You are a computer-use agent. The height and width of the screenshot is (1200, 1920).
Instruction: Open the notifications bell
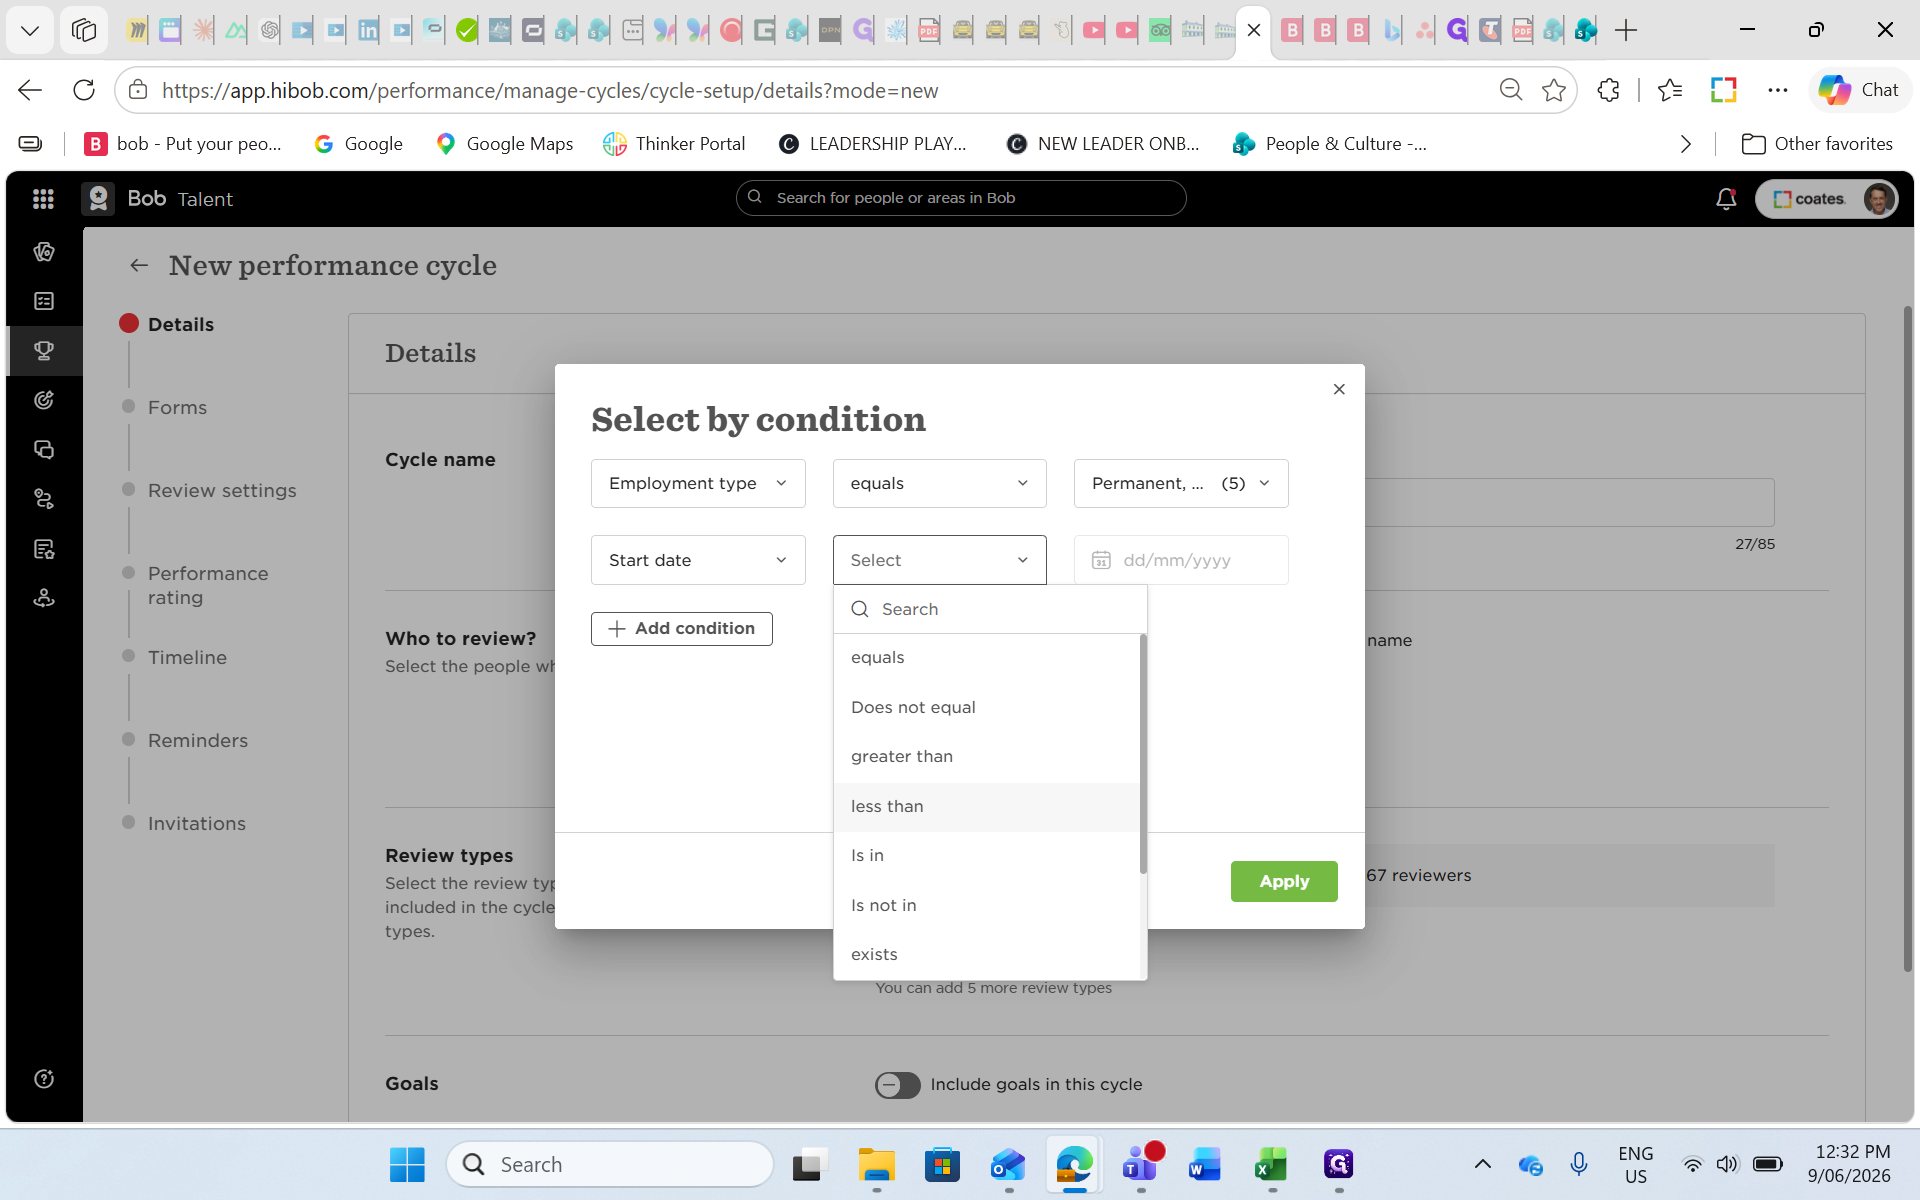[1726, 199]
